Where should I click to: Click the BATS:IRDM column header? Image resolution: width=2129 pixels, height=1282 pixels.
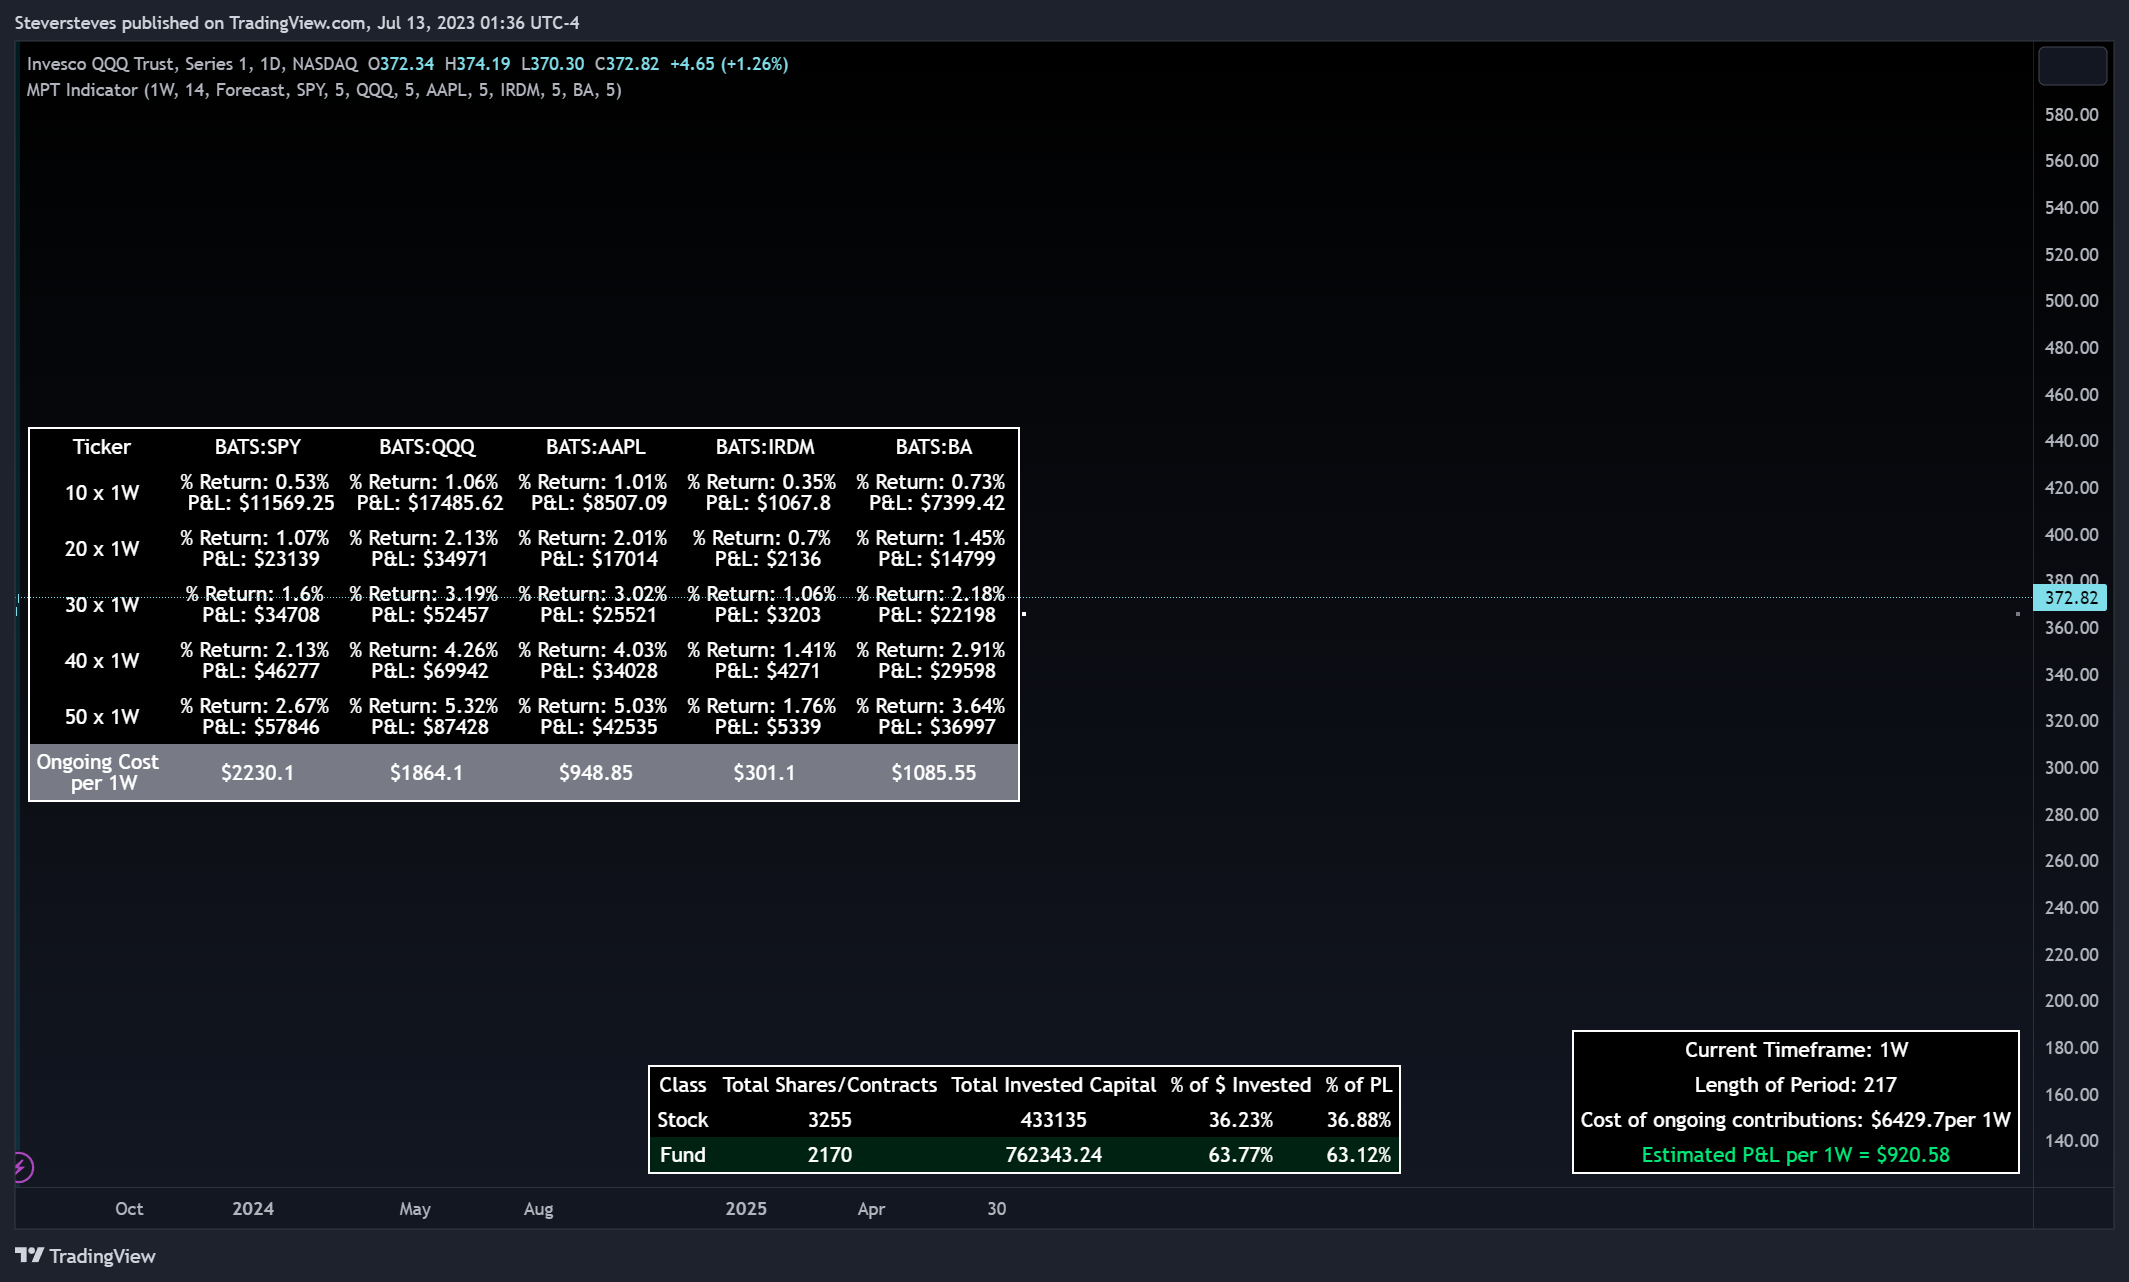[x=765, y=447]
